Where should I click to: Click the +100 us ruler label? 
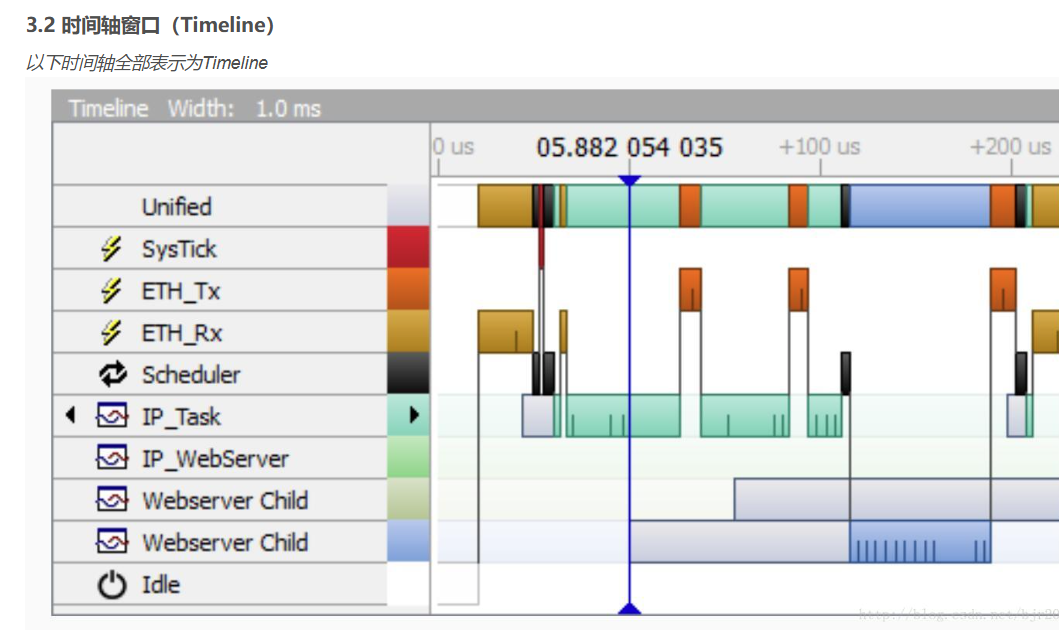[819, 147]
